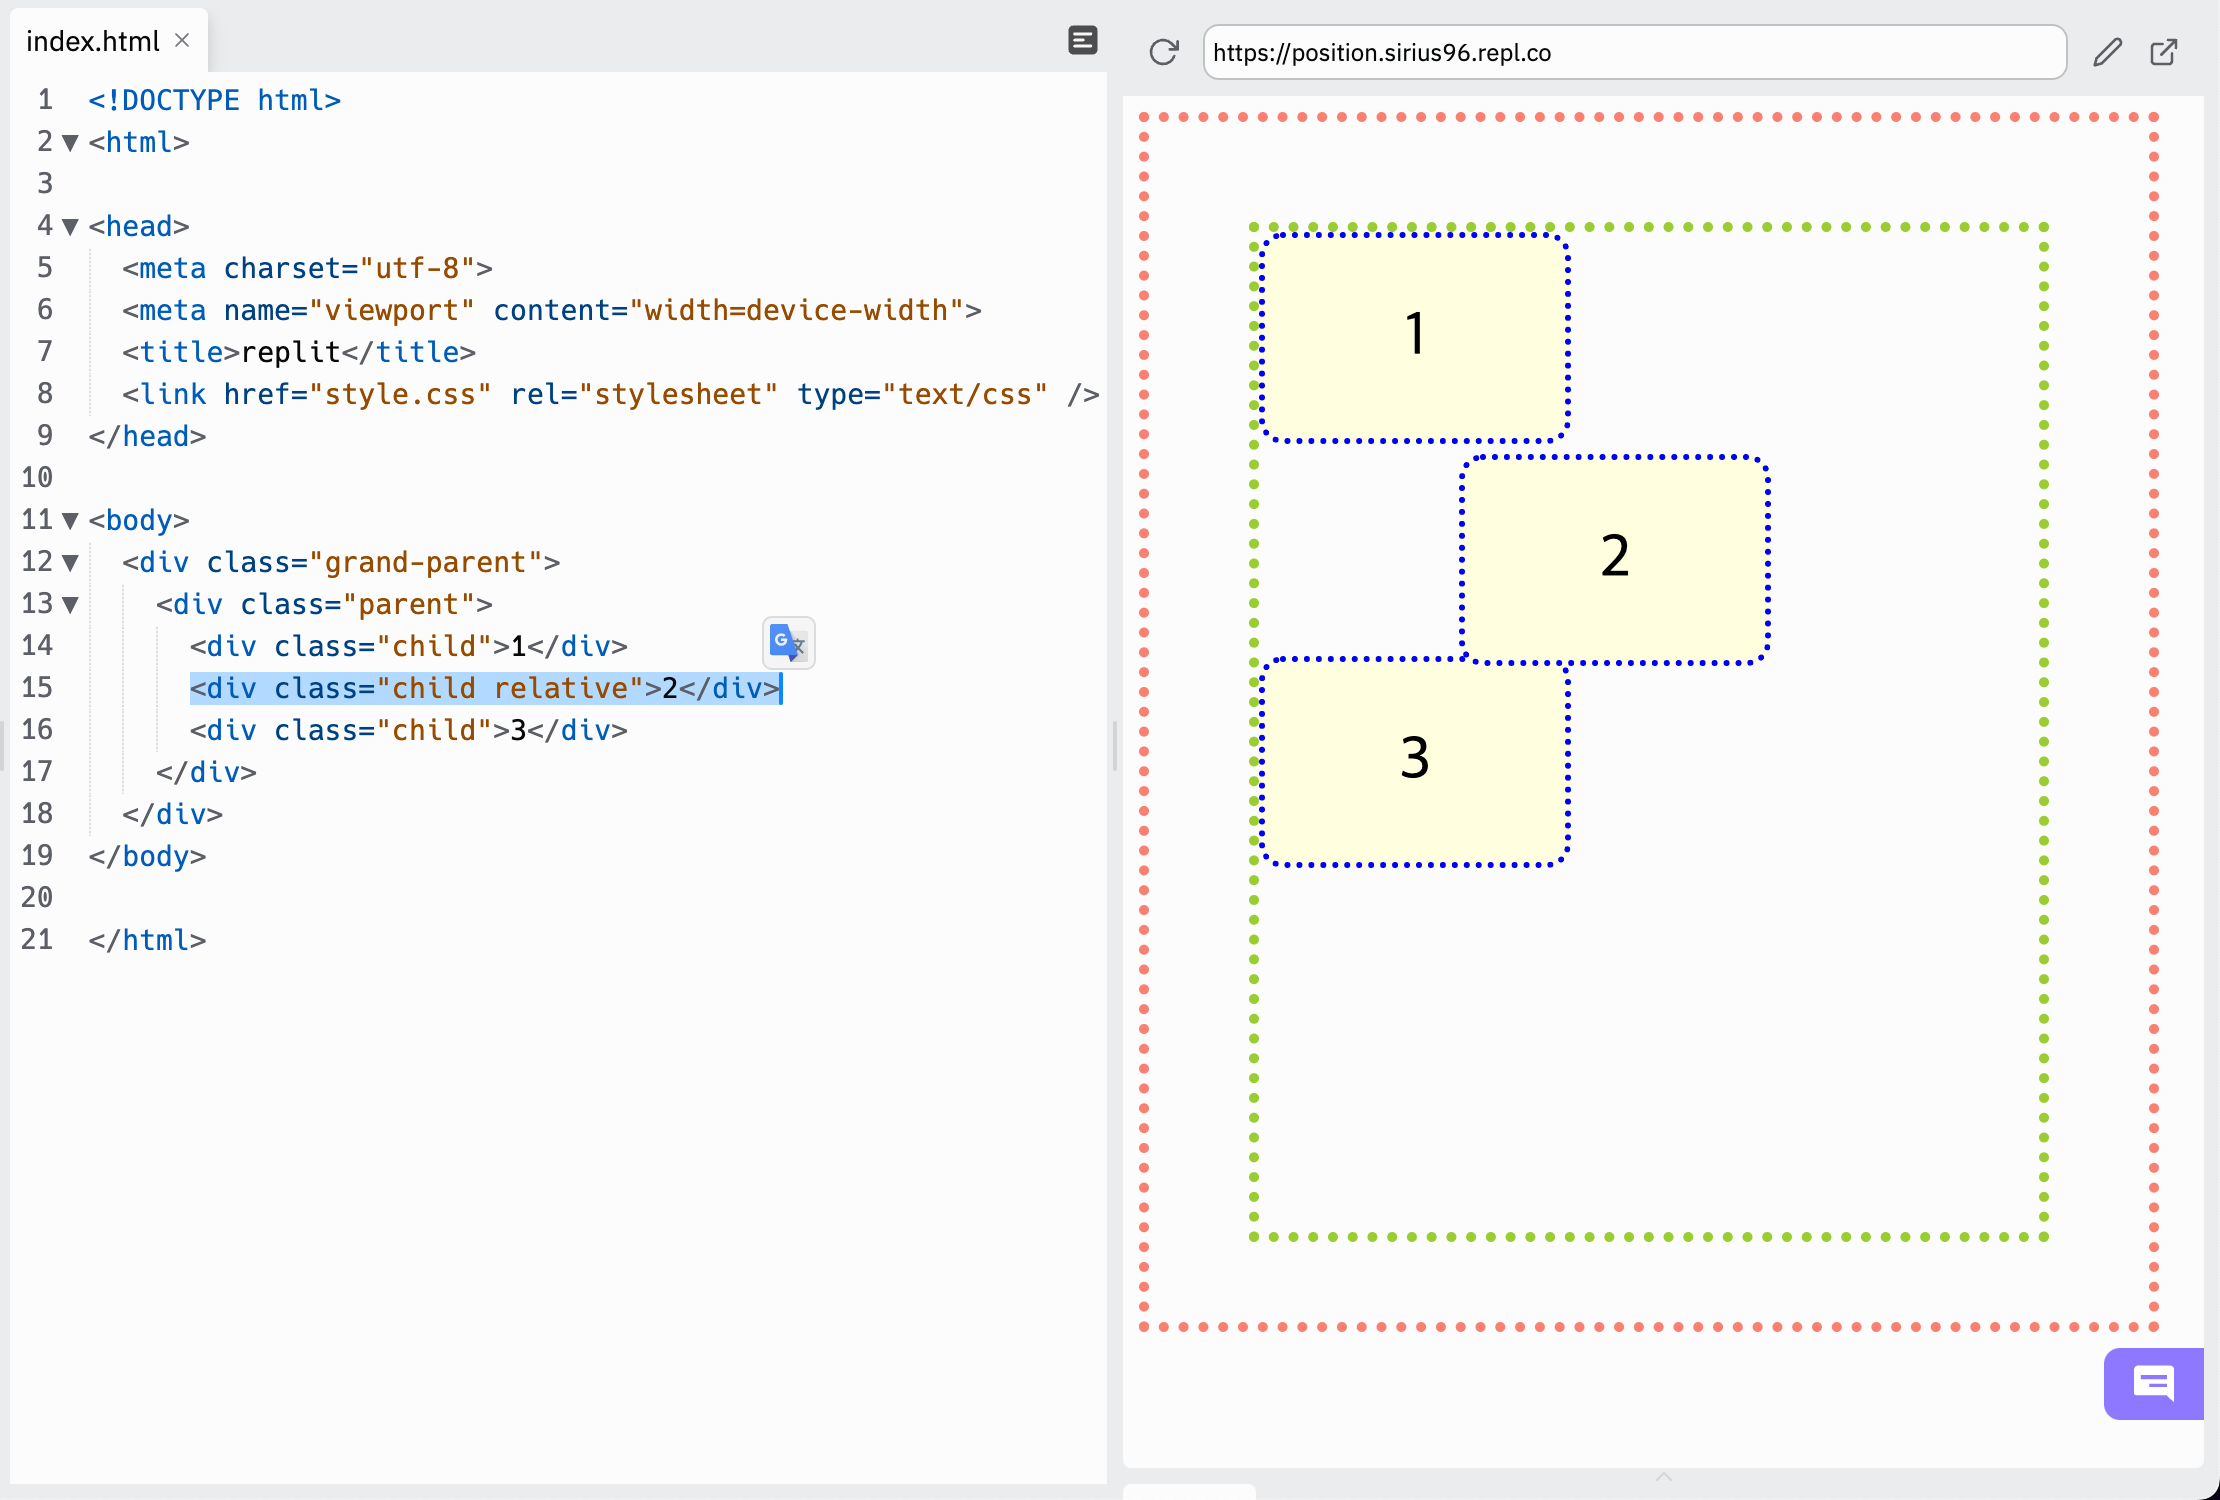Click the DOCTYPE html line

coord(214,100)
